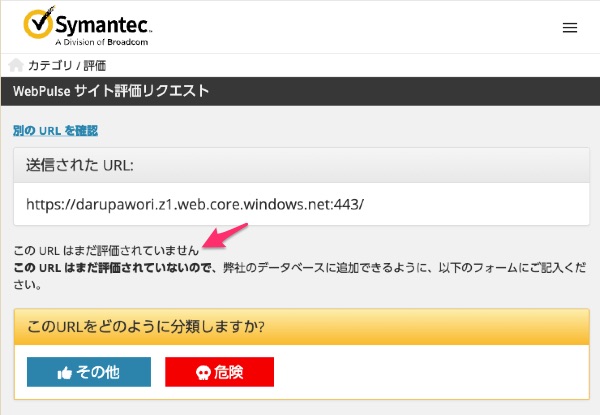This screenshot has width=600, height=415.
Task: Select the 評価 breadcrumb item
Action: click(95, 65)
